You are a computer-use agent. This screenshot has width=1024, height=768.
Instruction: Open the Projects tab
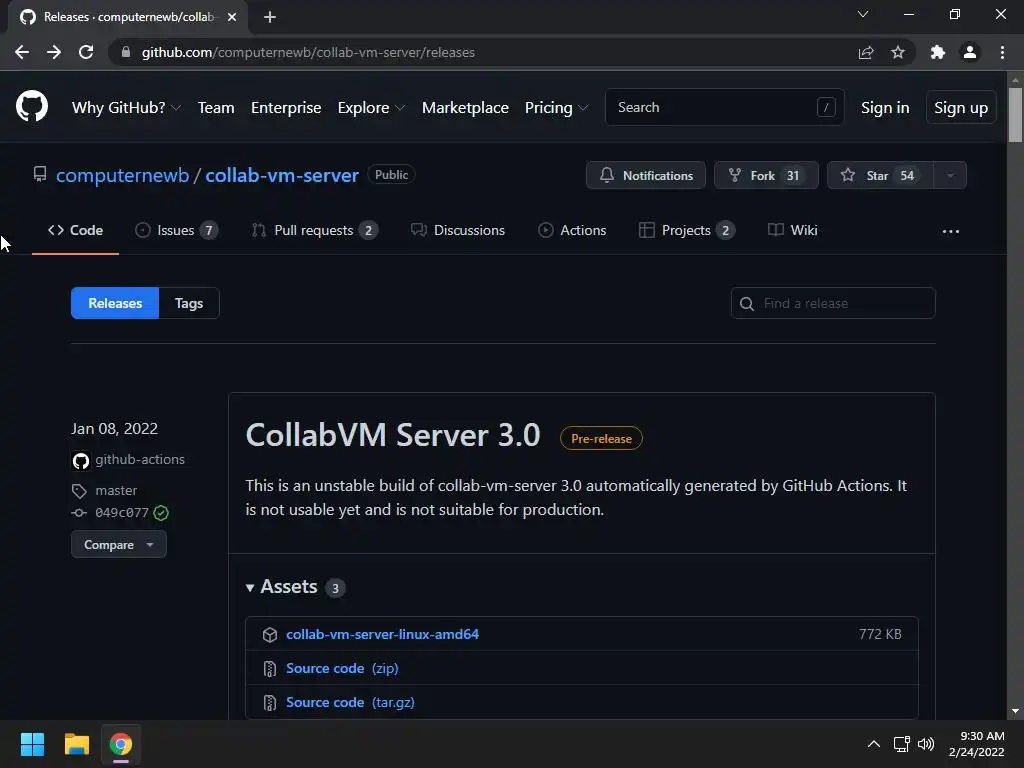(x=687, y=231)
